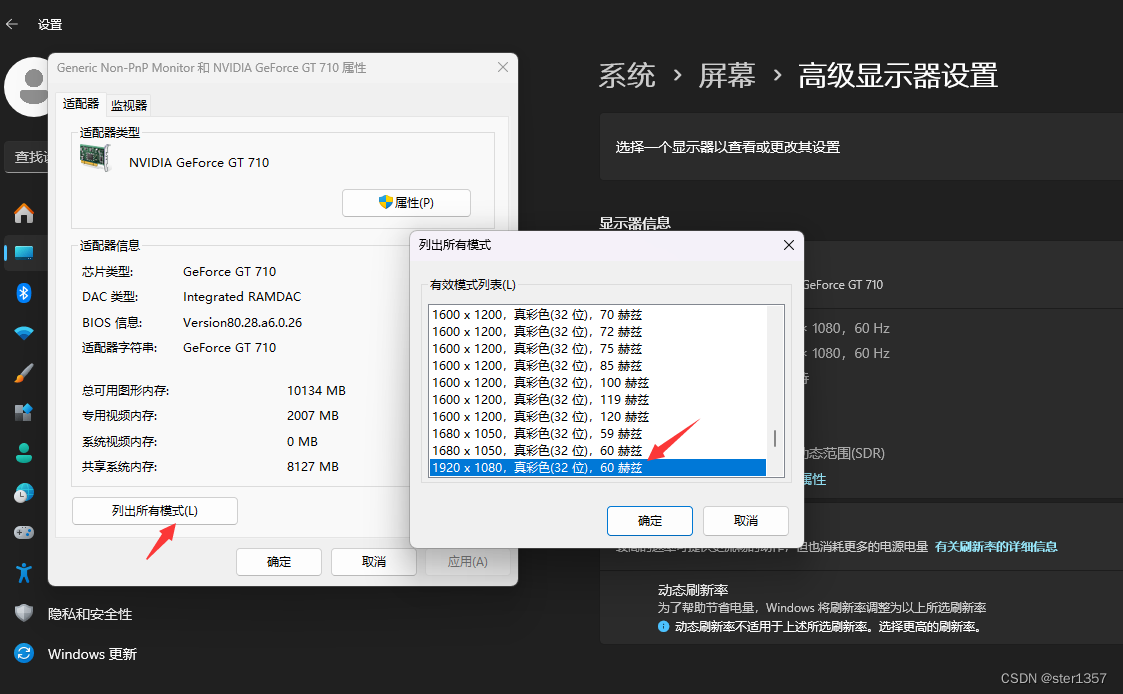Click the Privacy shield icon in sidebar
This screenshot has height=694, width=1123.
[x=24, y=613]
